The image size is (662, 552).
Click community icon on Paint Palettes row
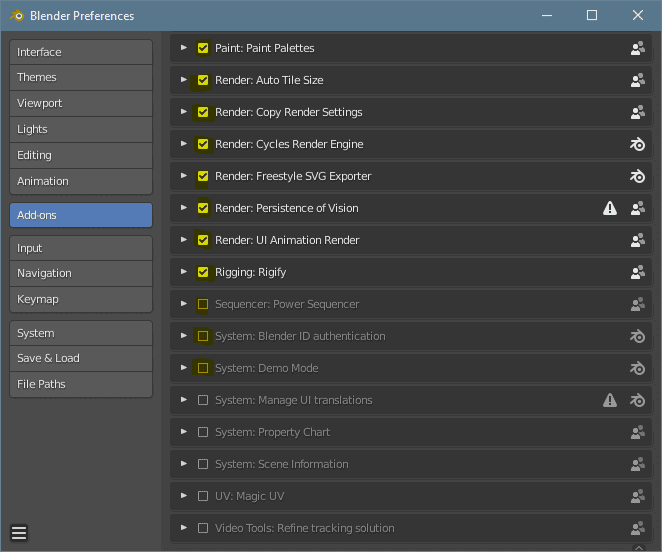[638, 48]
